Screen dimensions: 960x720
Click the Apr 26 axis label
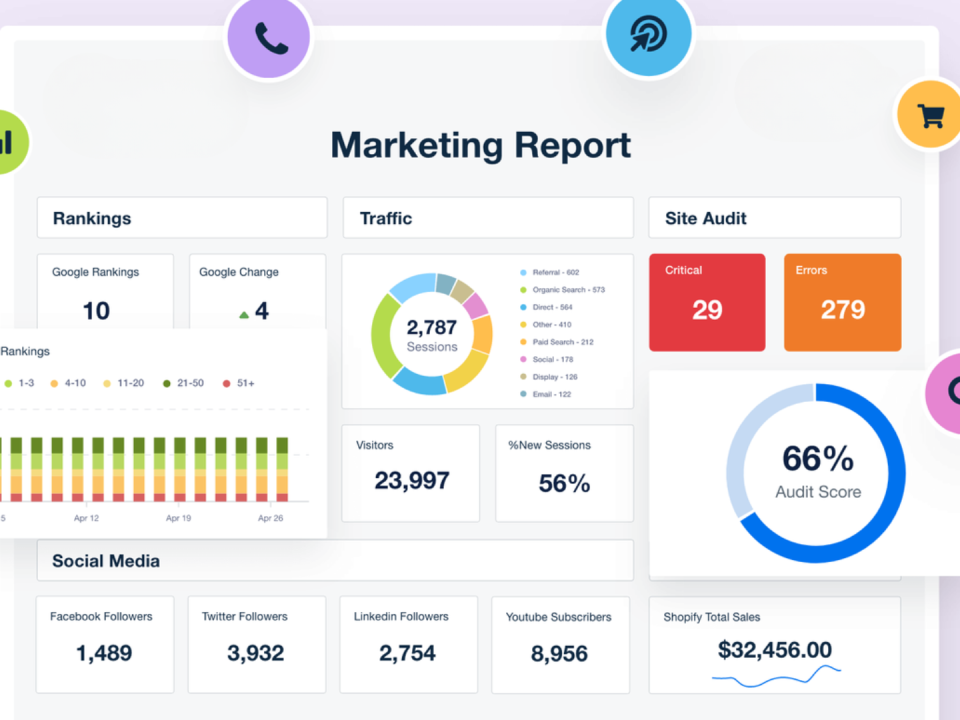point(270,518)
